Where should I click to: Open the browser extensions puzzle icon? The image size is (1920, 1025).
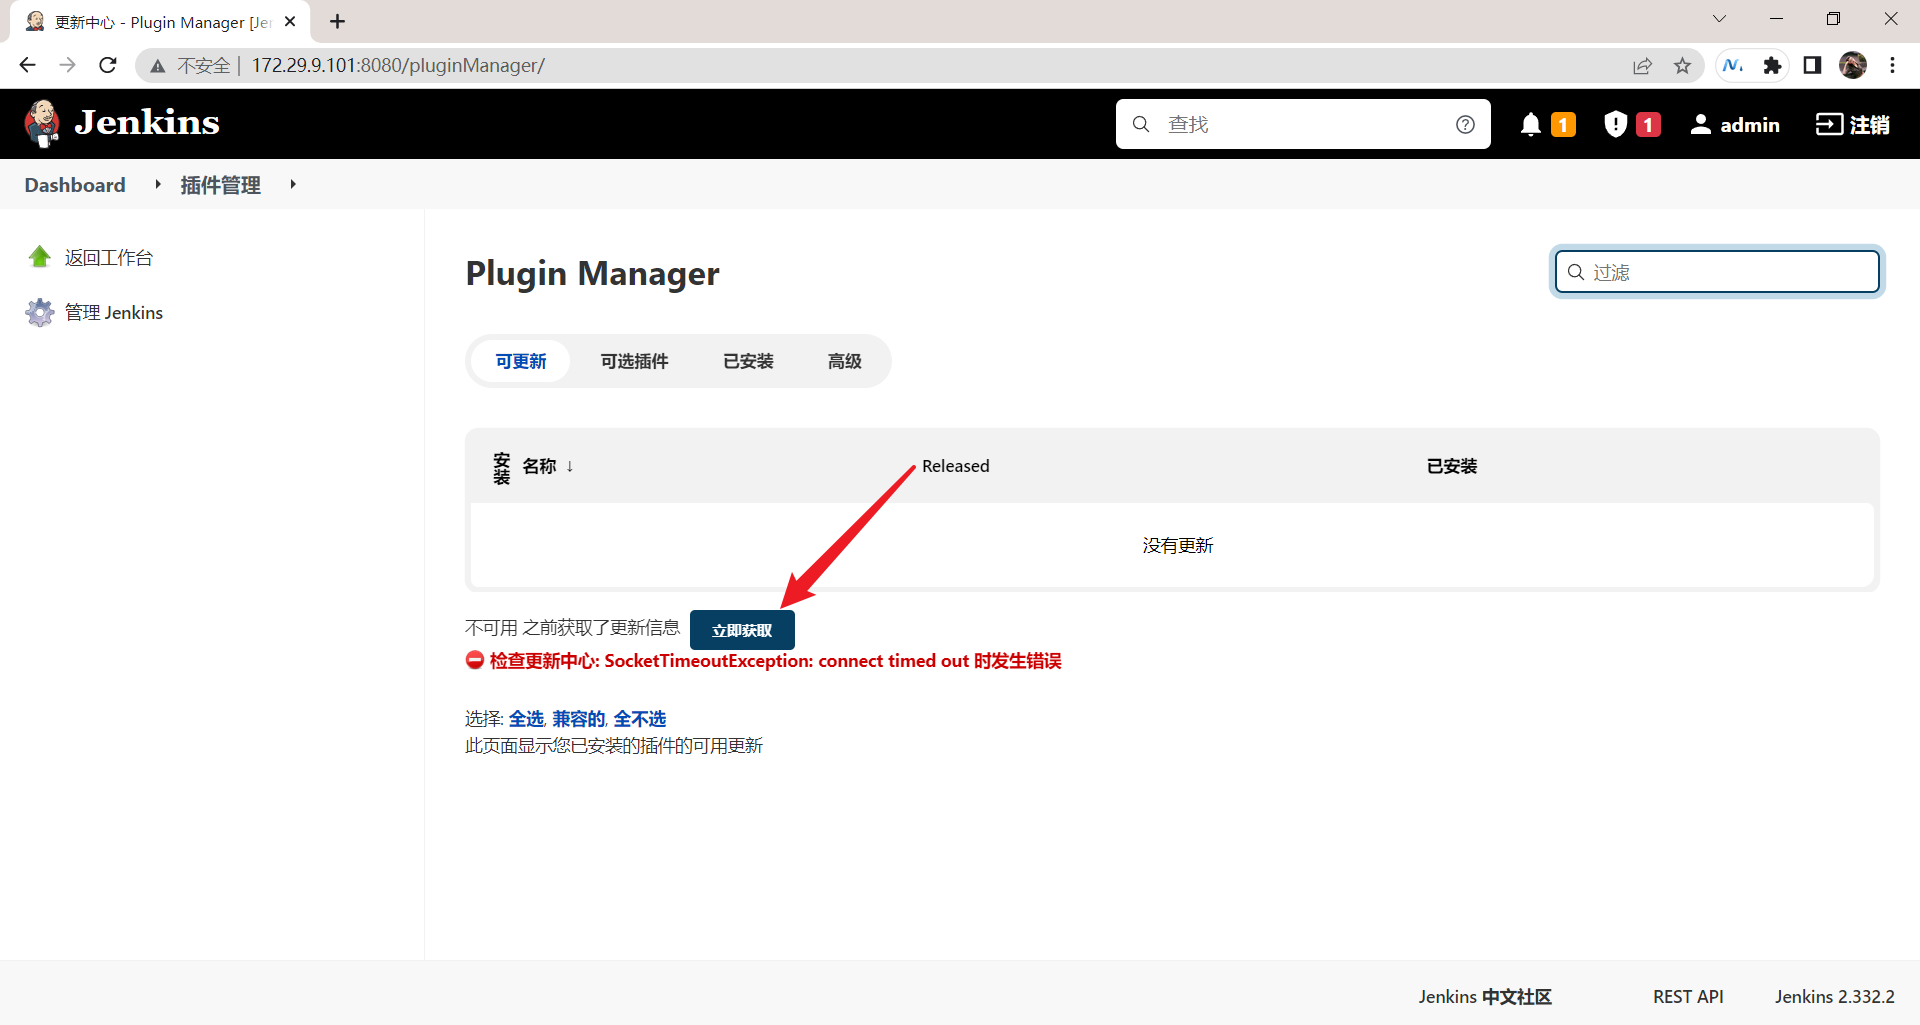click(x=1772, y=66)
